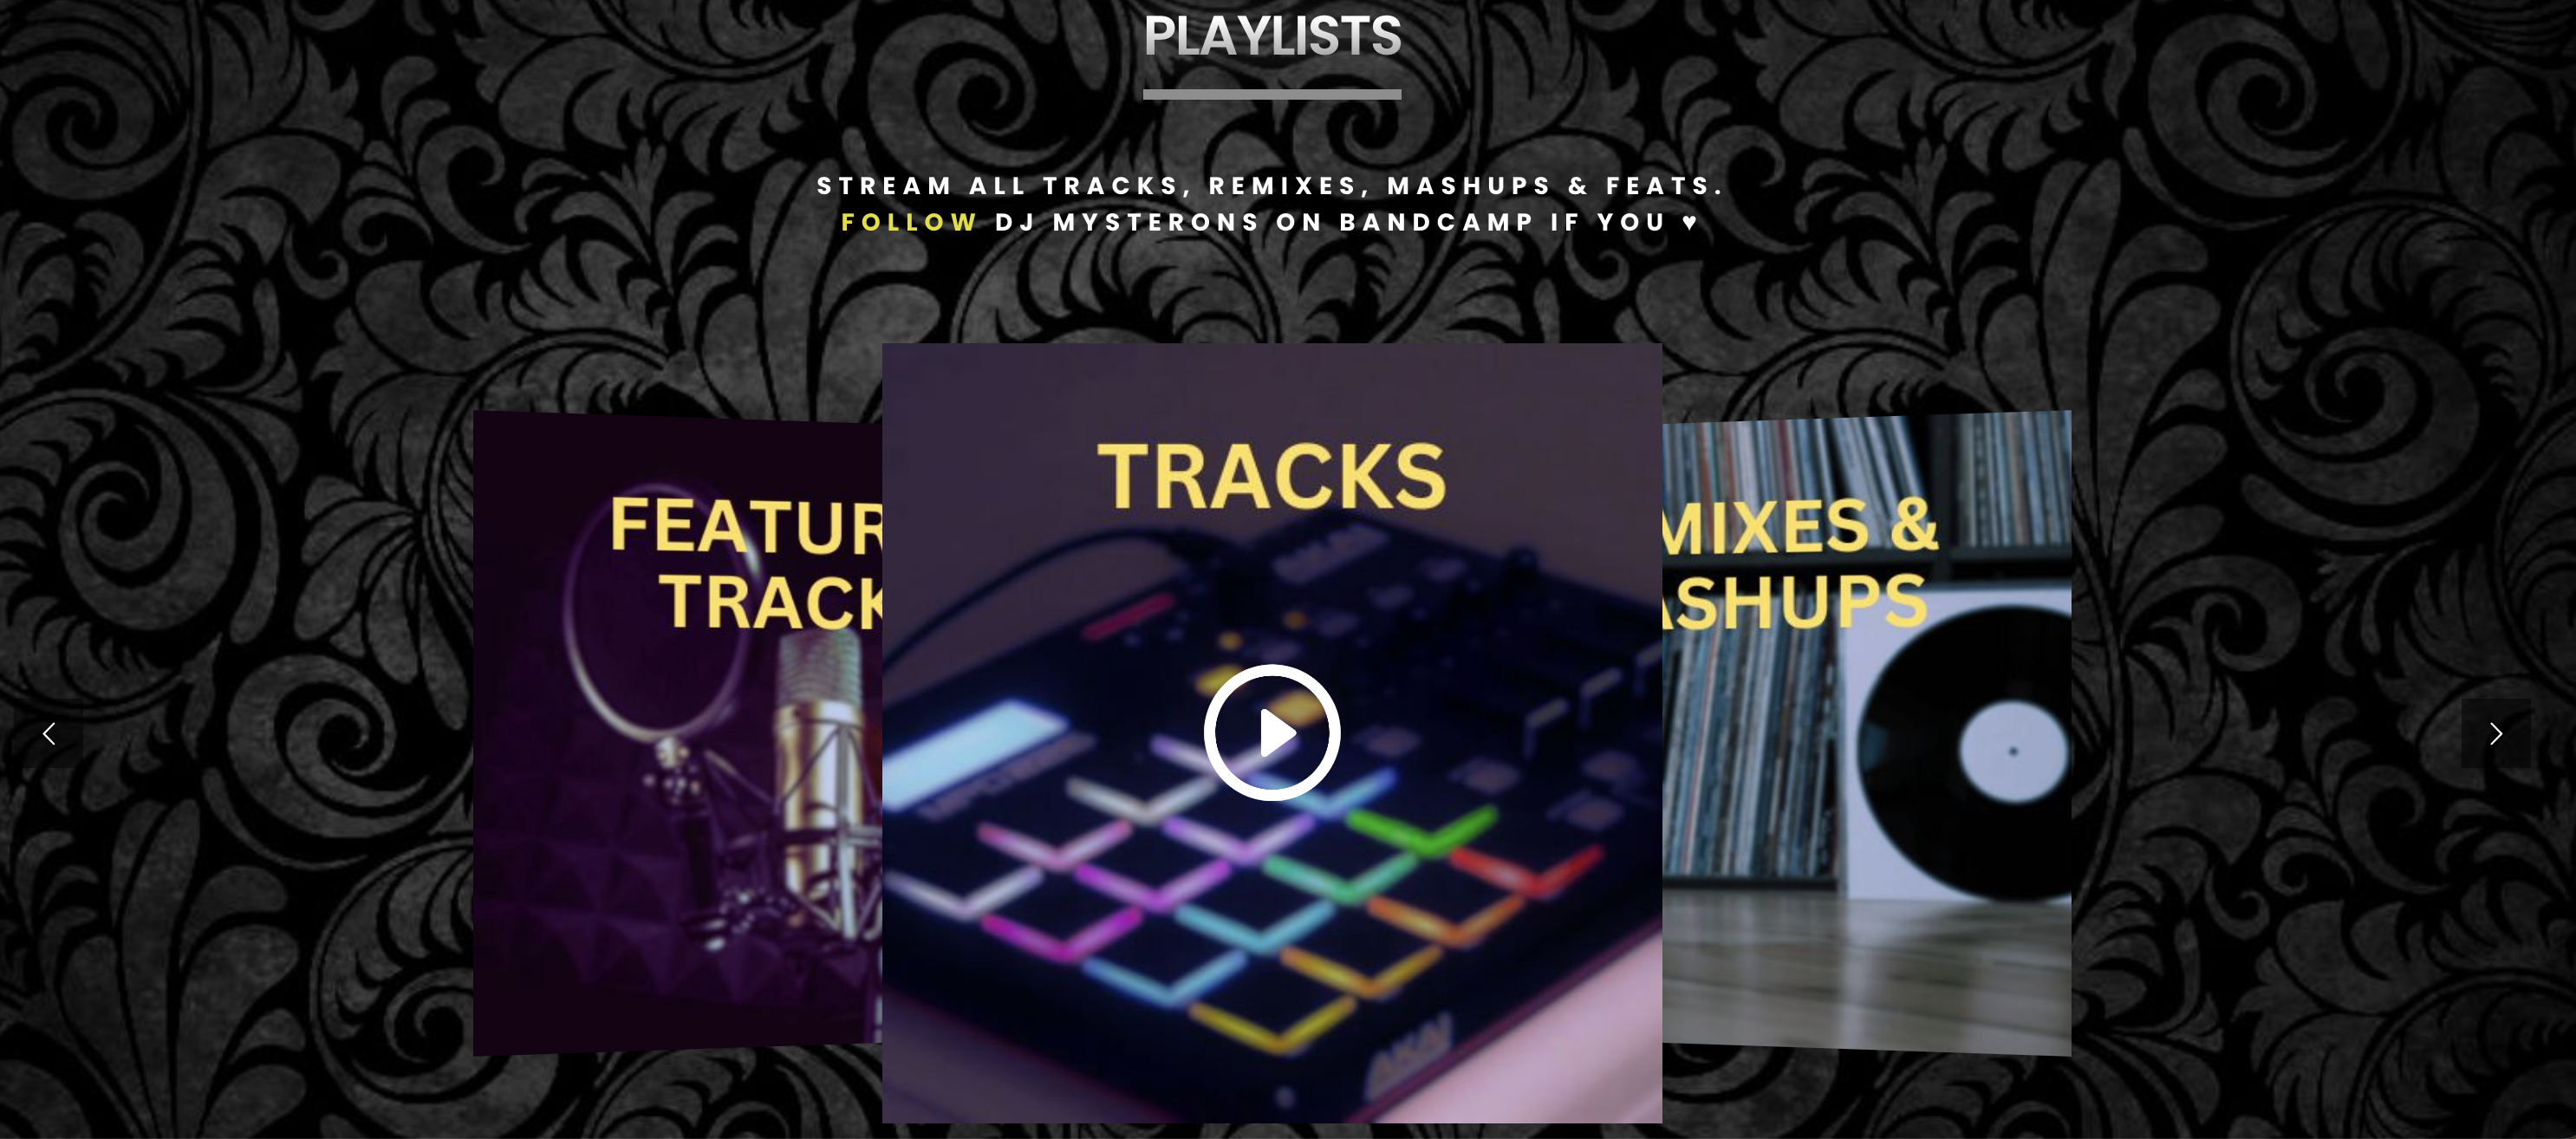The height and width of the screenshot is (1139, 2576).
Task: Click the colorful drum pads on the Tracks cover
Action: [1250, 890]
